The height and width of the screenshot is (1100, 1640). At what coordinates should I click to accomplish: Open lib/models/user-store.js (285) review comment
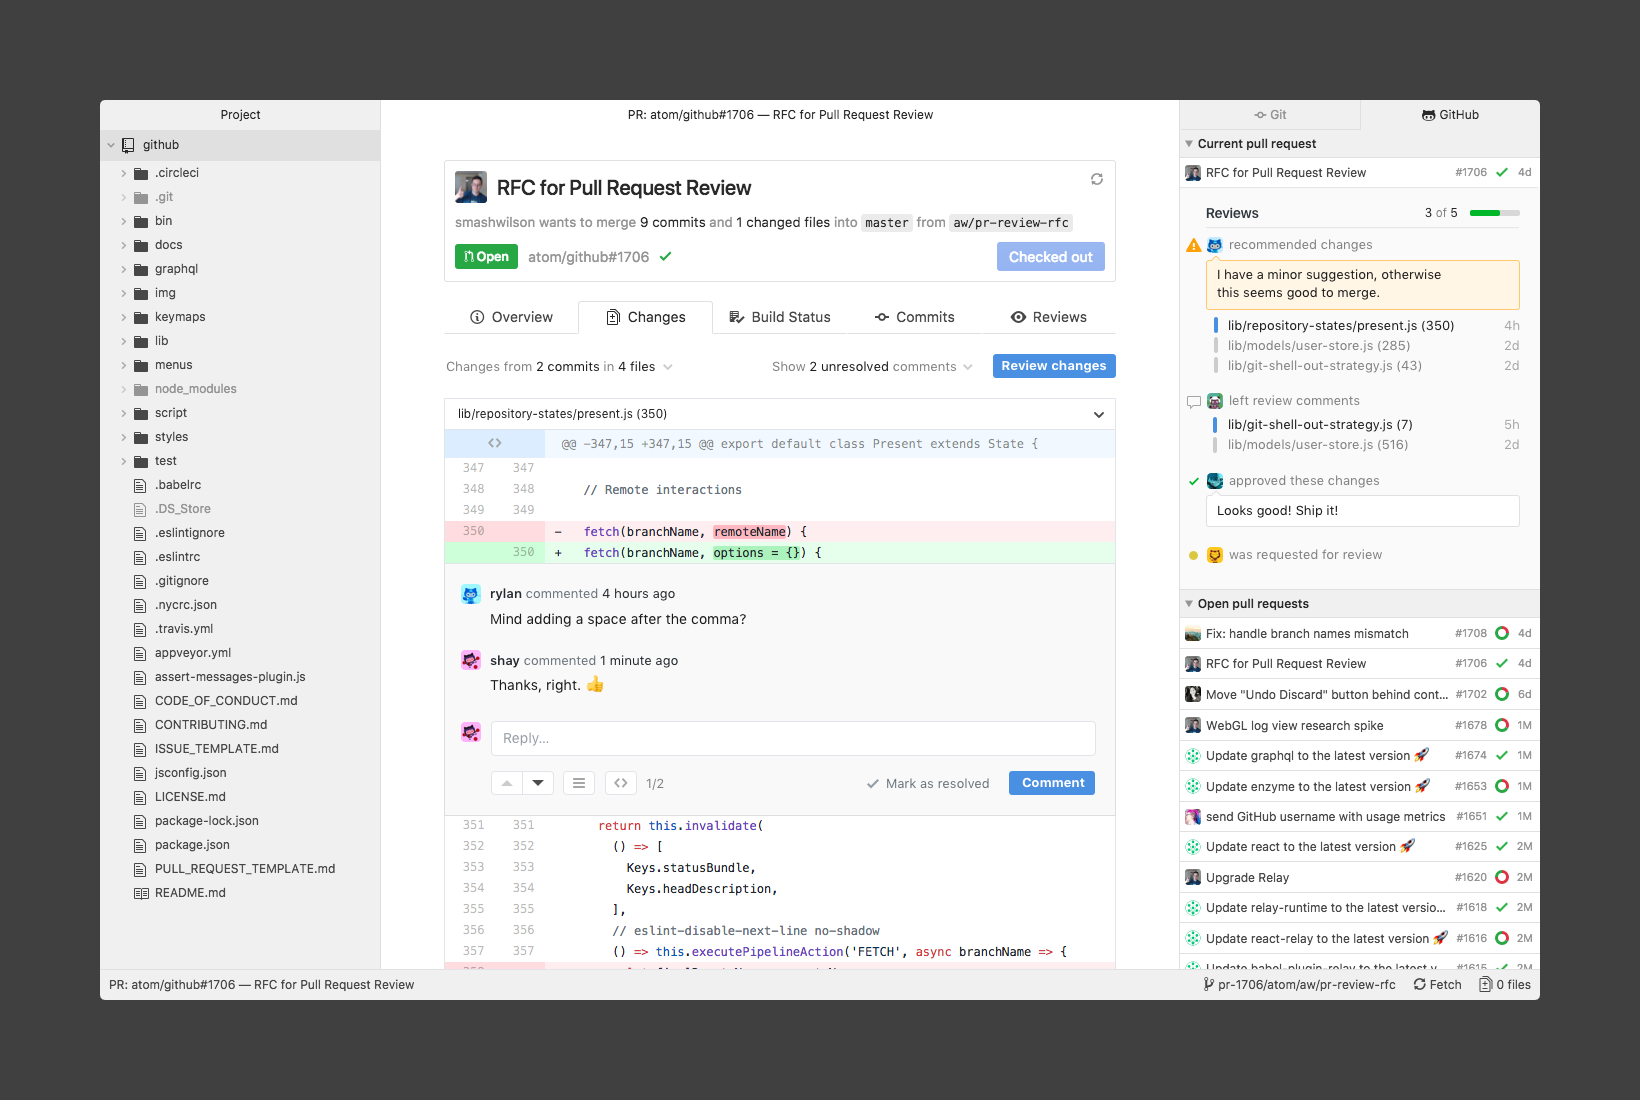(x=1319, y=346)
